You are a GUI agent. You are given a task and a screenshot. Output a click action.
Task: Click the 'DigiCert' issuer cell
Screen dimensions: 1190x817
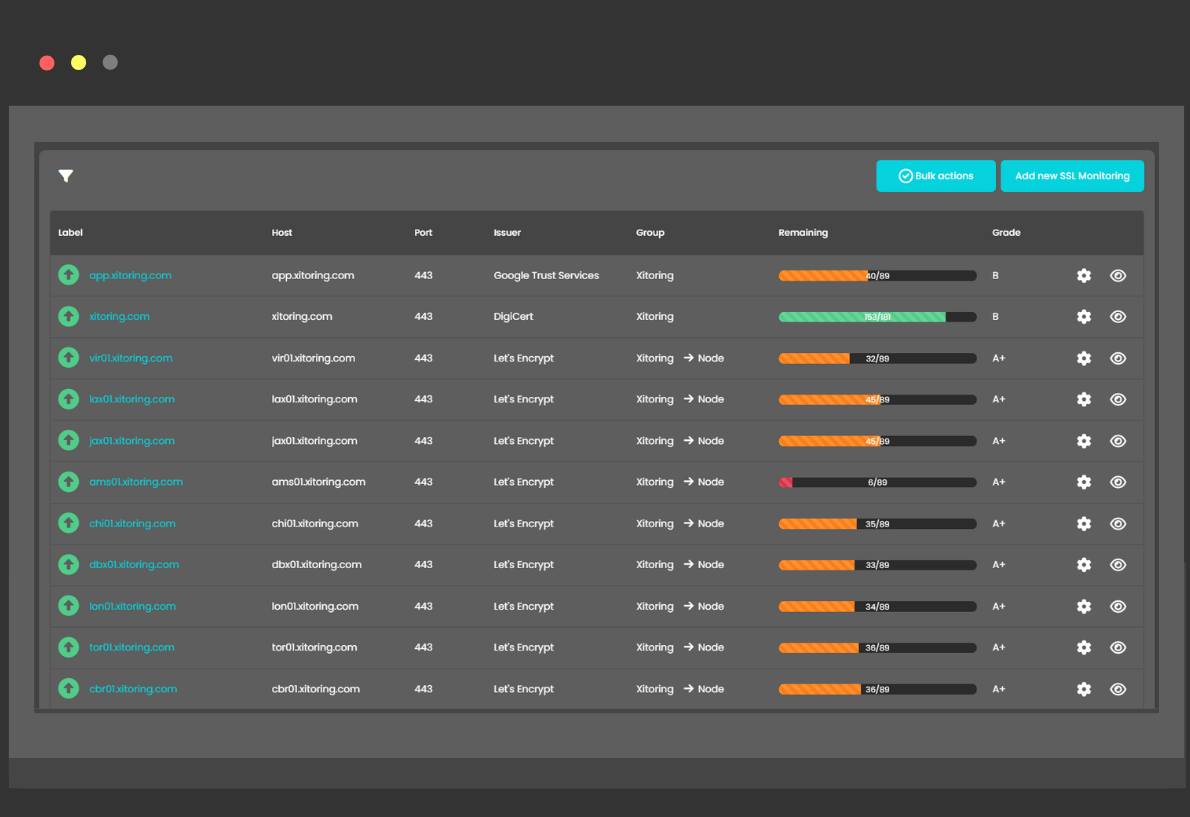tap(513, 316)
